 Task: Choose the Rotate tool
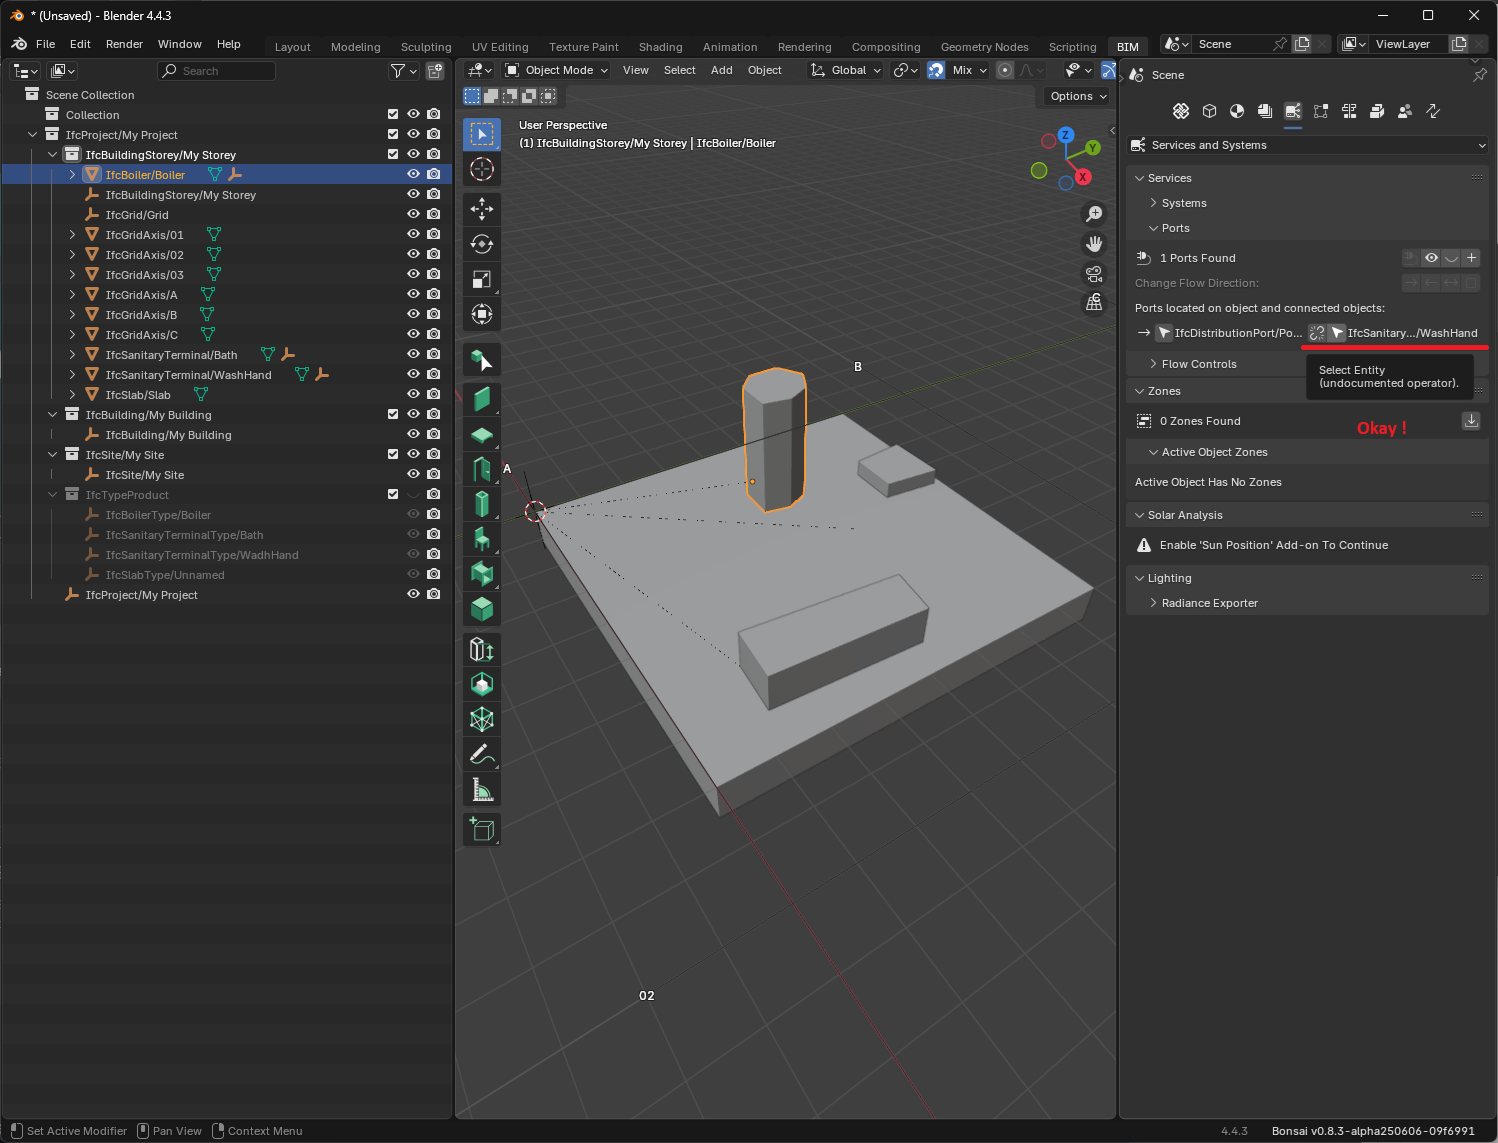click(482, 244)
